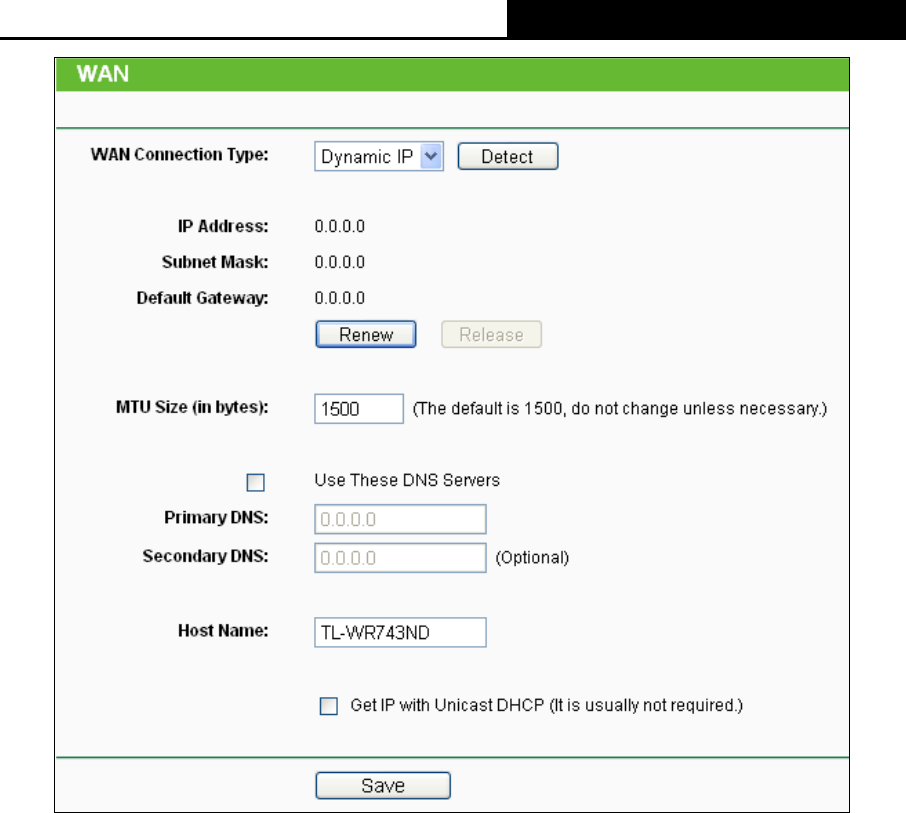Focus the MTU Size input field
Image resolution: width=906 pixels, height=813 pixels.
coord(359,409)
